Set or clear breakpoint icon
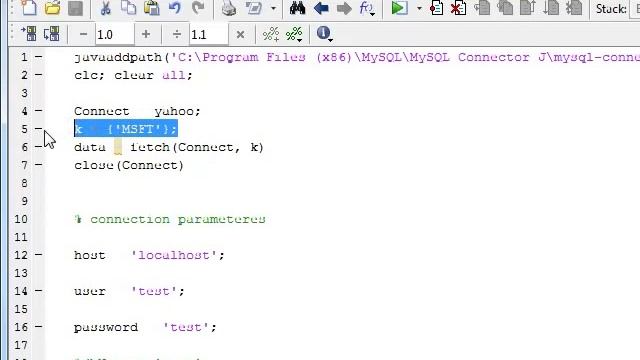 pos(436,8)
